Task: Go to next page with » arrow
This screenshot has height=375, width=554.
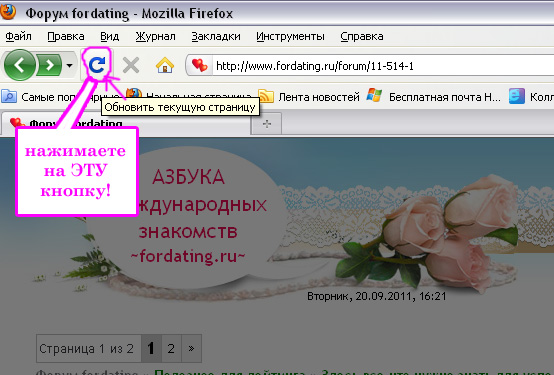Action: click(191, 348)
